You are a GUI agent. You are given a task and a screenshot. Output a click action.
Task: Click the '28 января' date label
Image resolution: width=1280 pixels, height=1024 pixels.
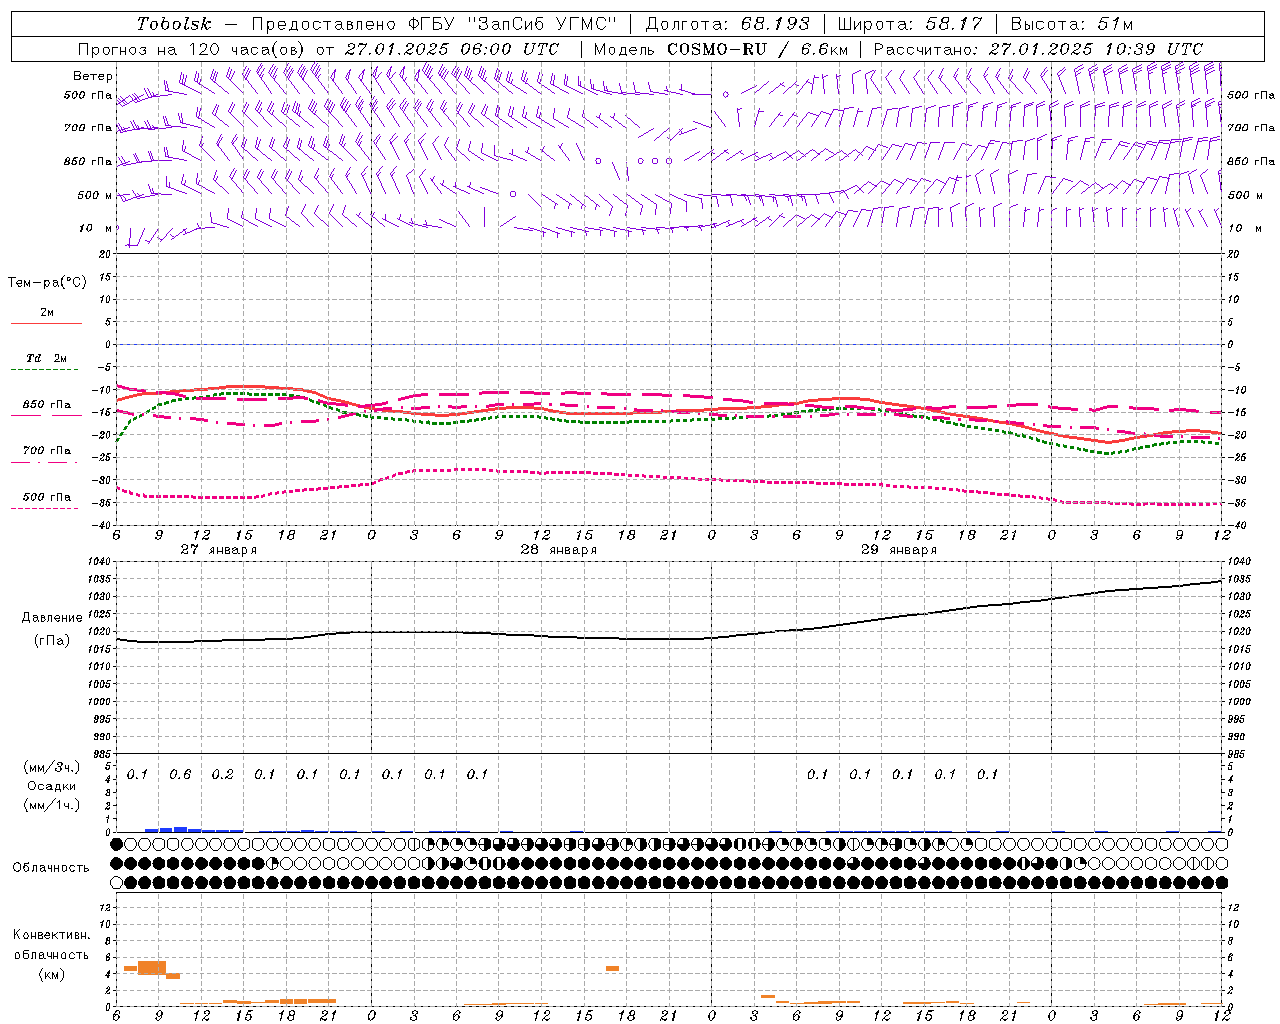tap(558, 550)
